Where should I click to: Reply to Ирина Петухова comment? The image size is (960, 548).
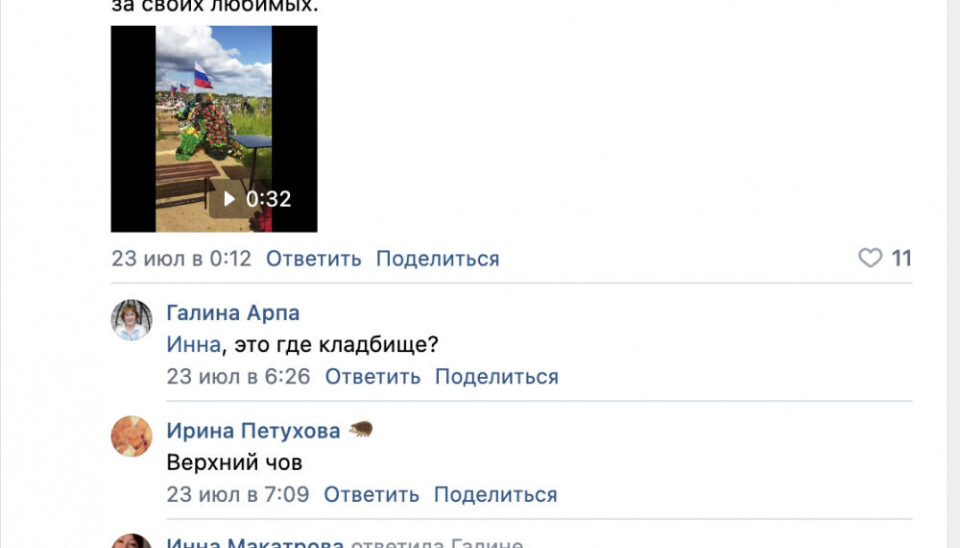pos(371,494)
